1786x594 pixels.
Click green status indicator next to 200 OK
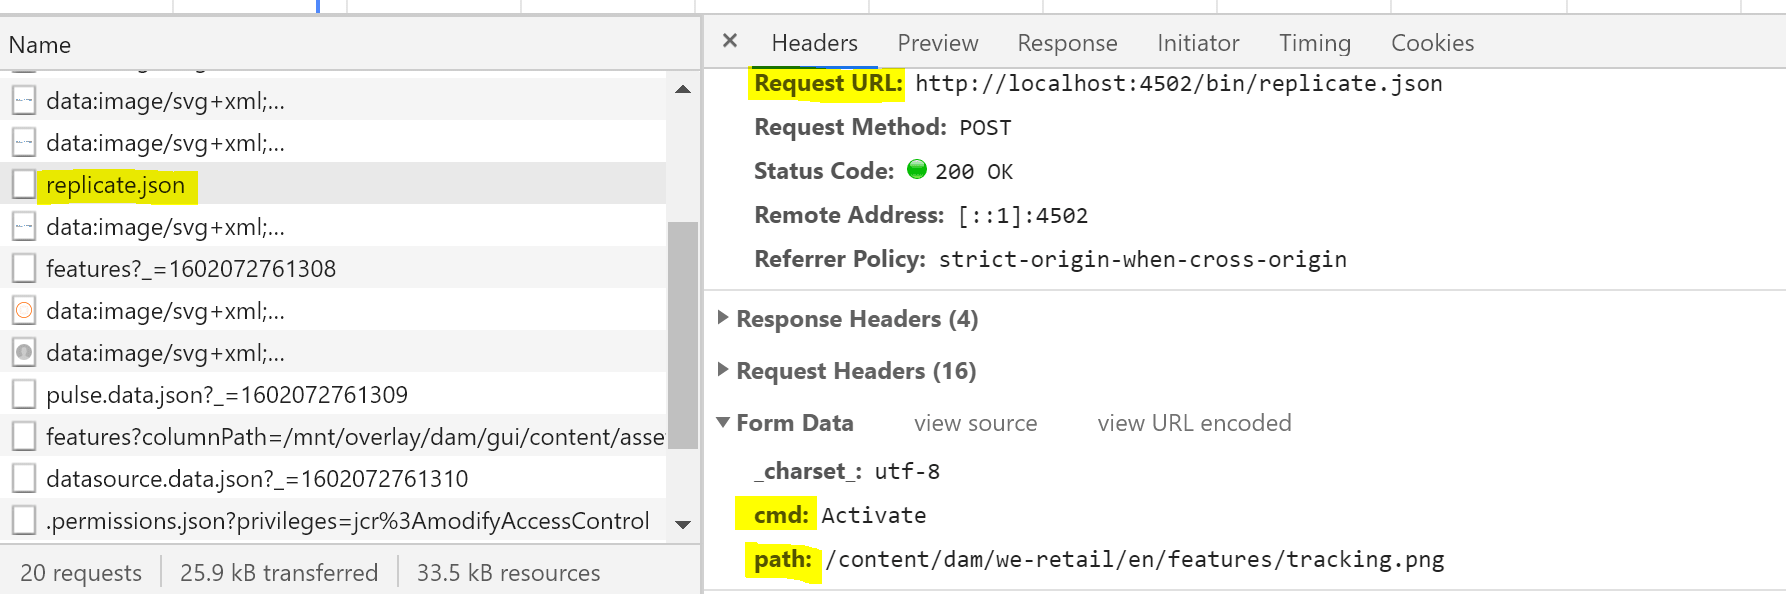coord(916,170)
